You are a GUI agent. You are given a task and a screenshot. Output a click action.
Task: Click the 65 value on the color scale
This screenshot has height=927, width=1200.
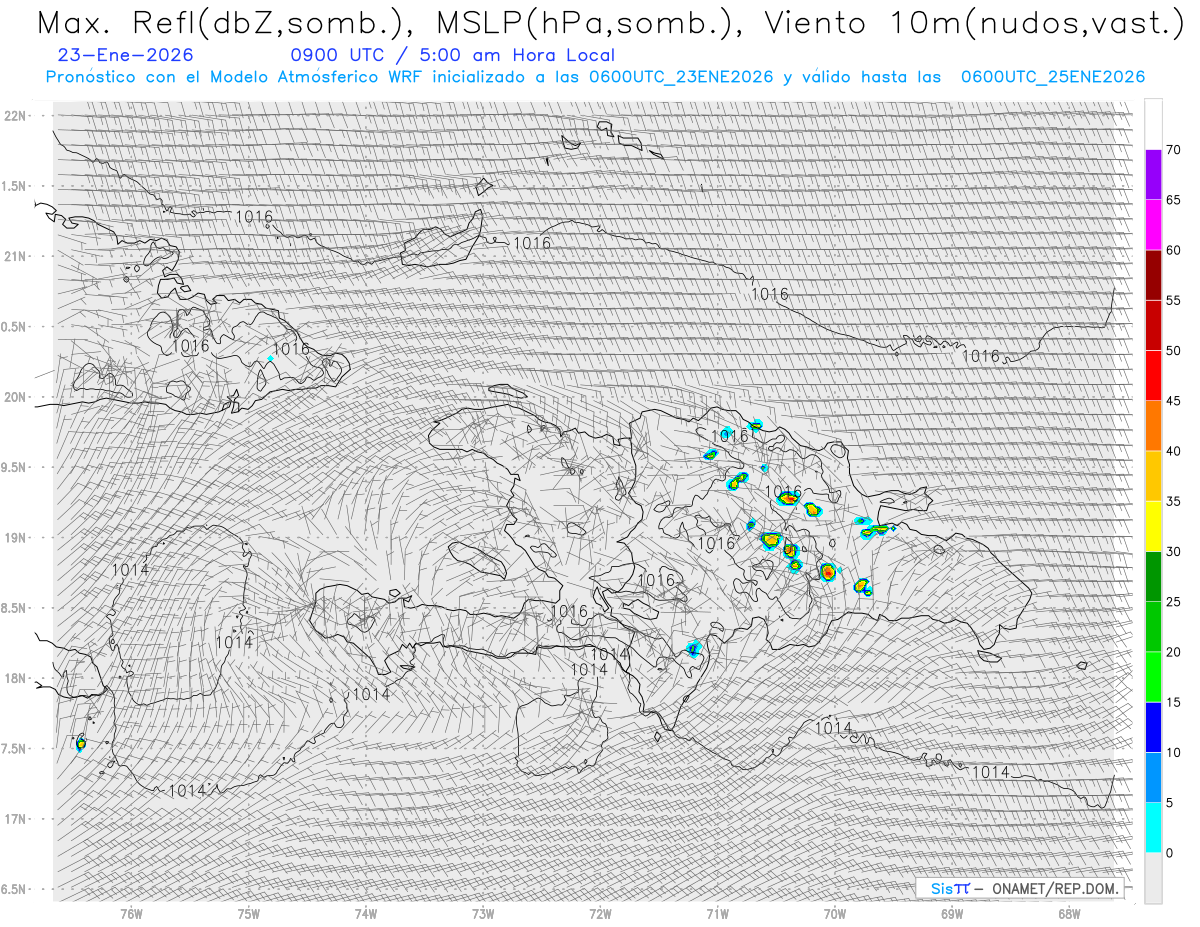pos(1173,200)
